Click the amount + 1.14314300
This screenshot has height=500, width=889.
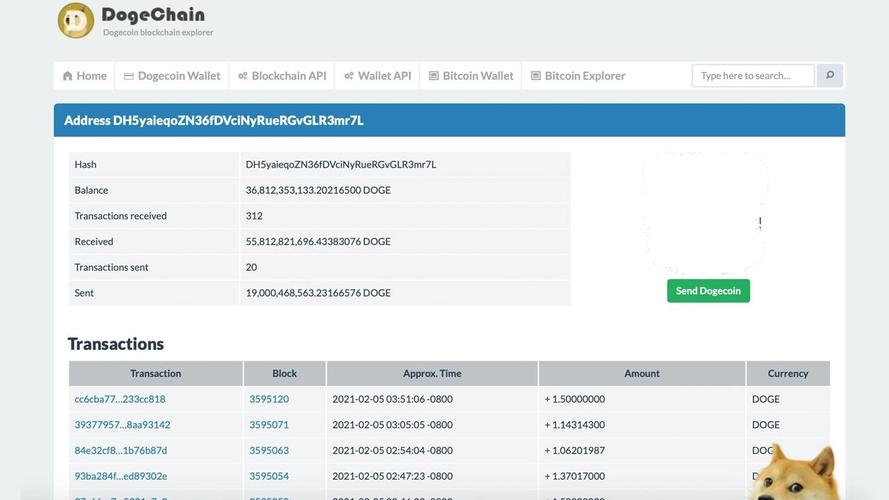[575, 425]
